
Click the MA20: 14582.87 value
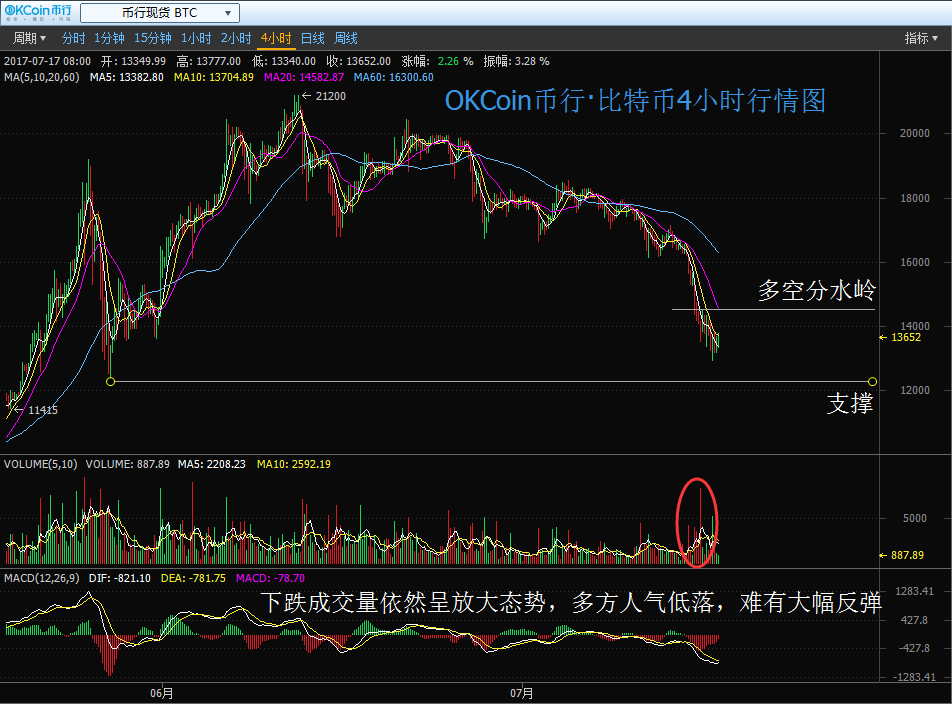(304, 77)
